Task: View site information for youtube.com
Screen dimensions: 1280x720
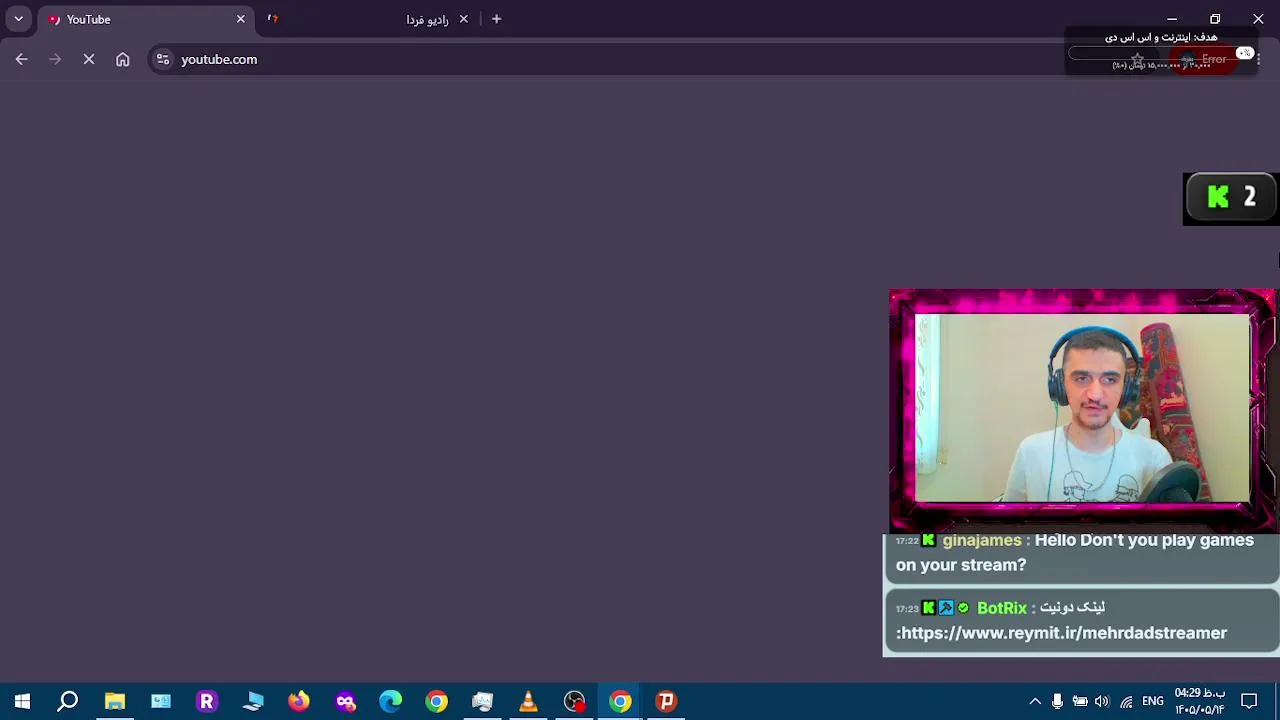Action: click(x=163, y=59)
